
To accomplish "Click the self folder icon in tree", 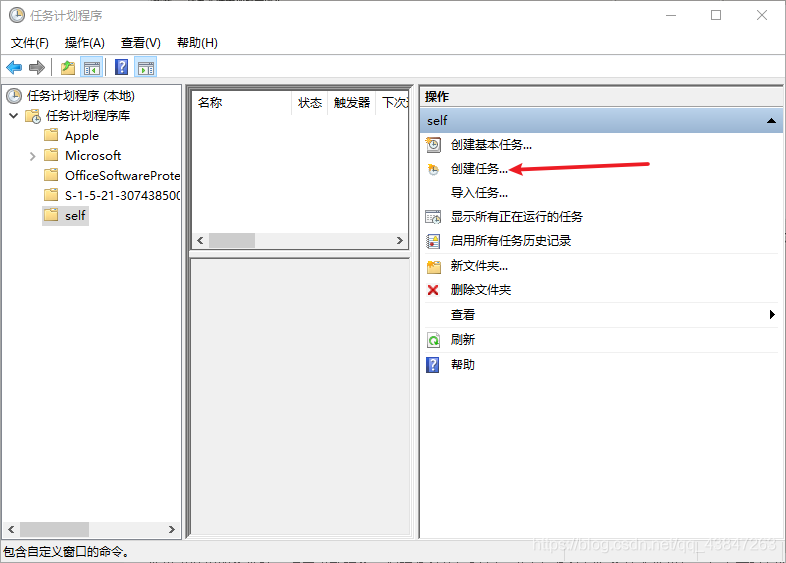I will click(51, 215).
